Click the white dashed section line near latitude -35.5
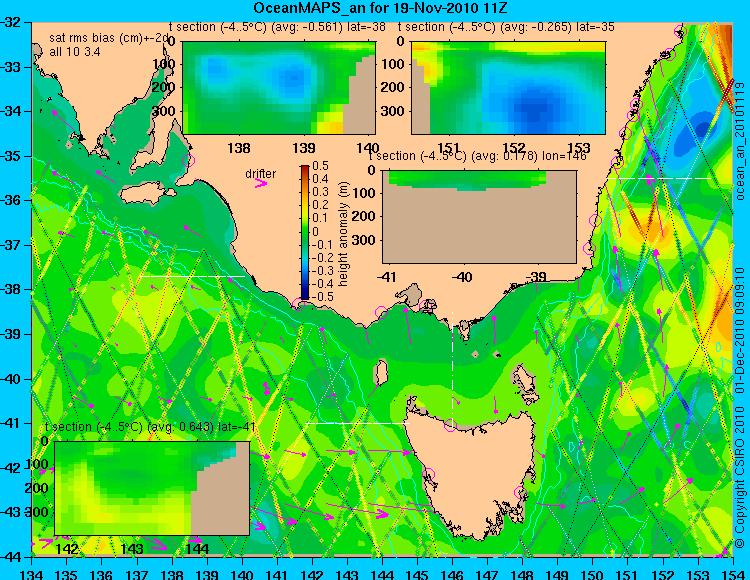The image size is (750, 580). point(660,178)
